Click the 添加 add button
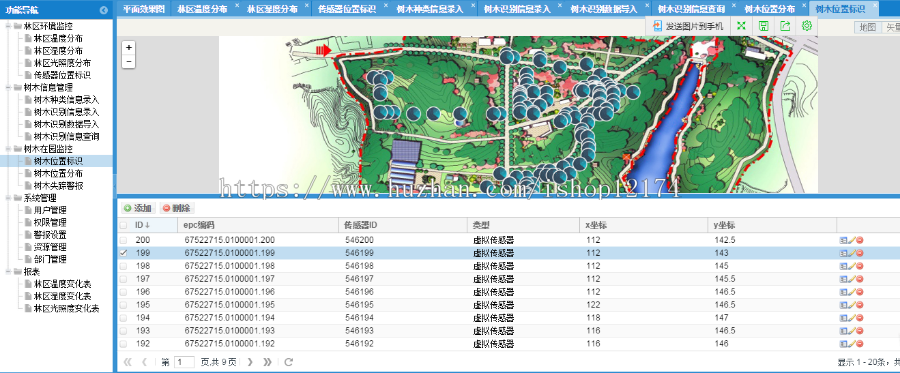This screenshot has height=373, width=900. [138, 208]
